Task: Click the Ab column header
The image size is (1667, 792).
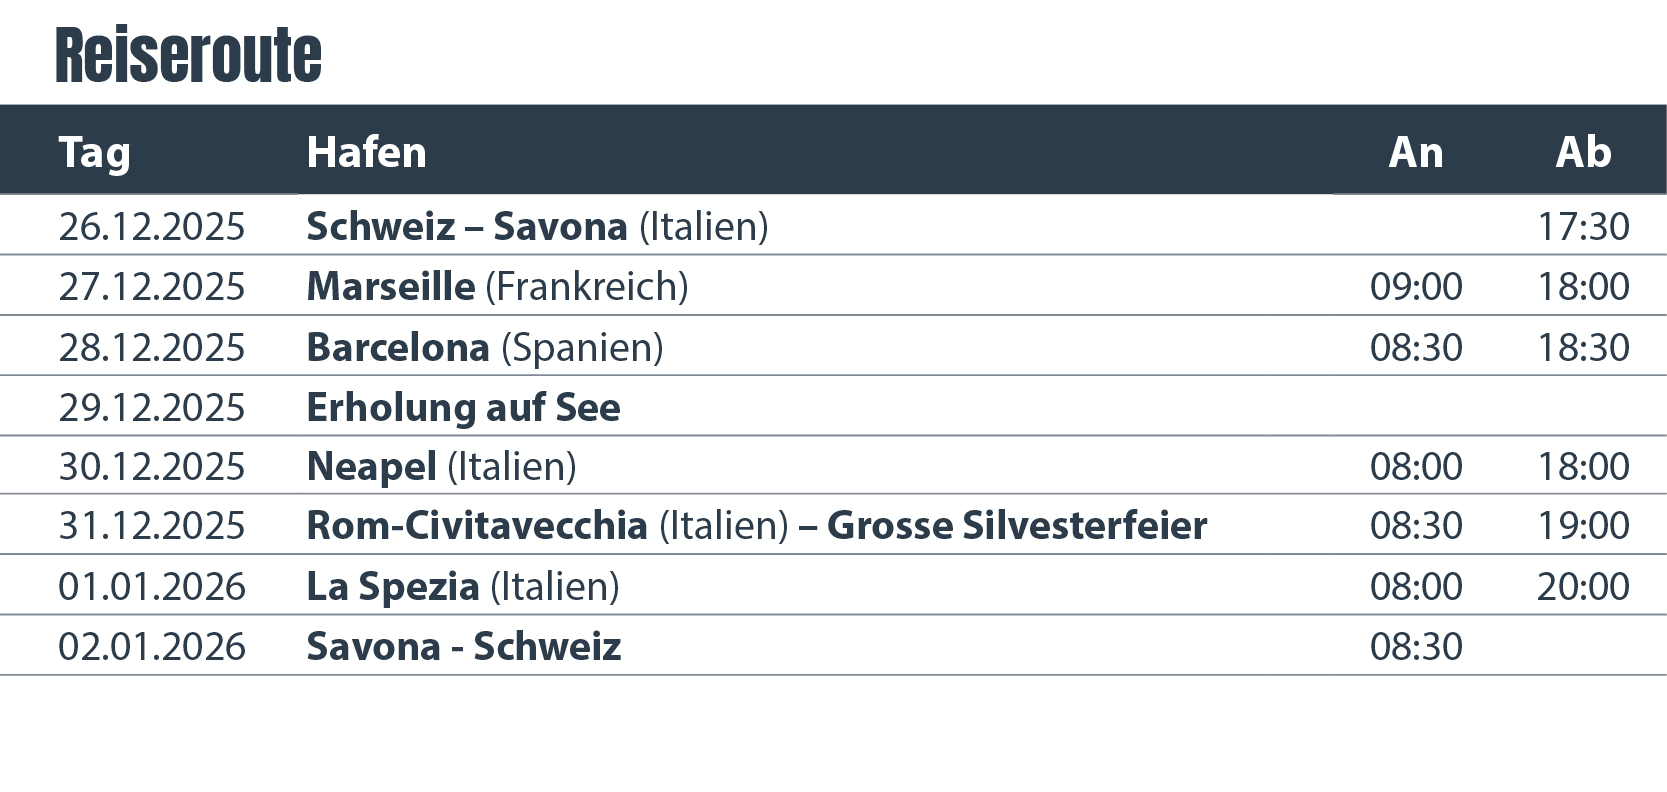Action: [x=1583, y=152]
